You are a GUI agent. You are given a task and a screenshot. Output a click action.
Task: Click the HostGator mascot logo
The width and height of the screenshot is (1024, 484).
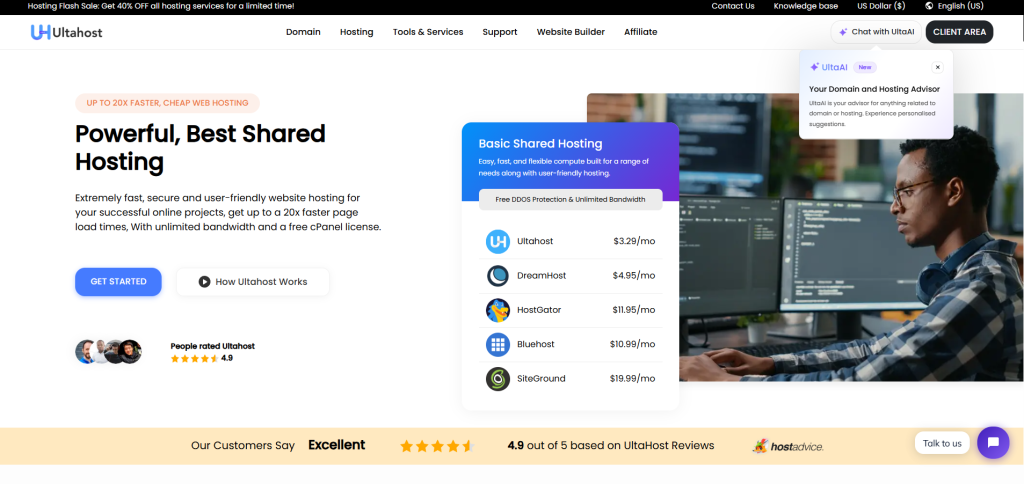click(x=498, y=310)
